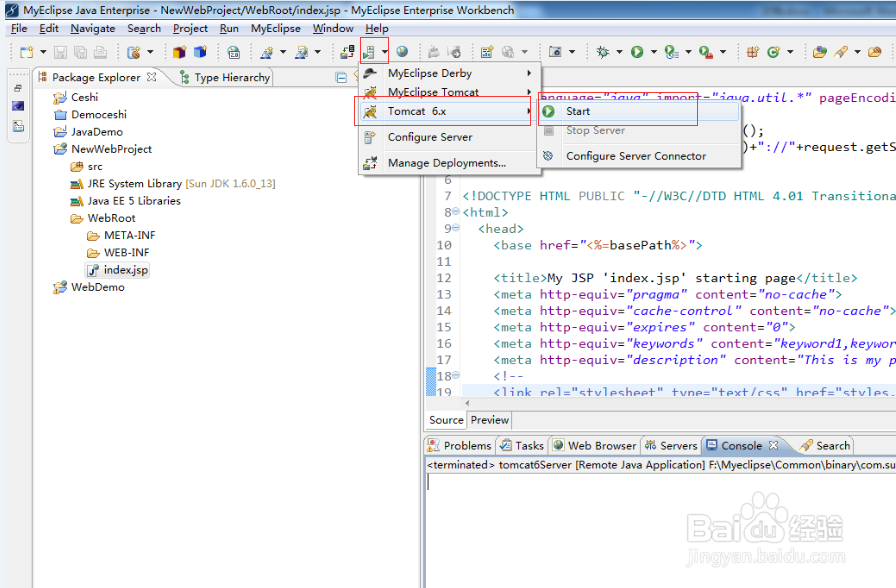Choose Configure Server menu entry
Screen dimensions: 896x588
tap(450, 137)
